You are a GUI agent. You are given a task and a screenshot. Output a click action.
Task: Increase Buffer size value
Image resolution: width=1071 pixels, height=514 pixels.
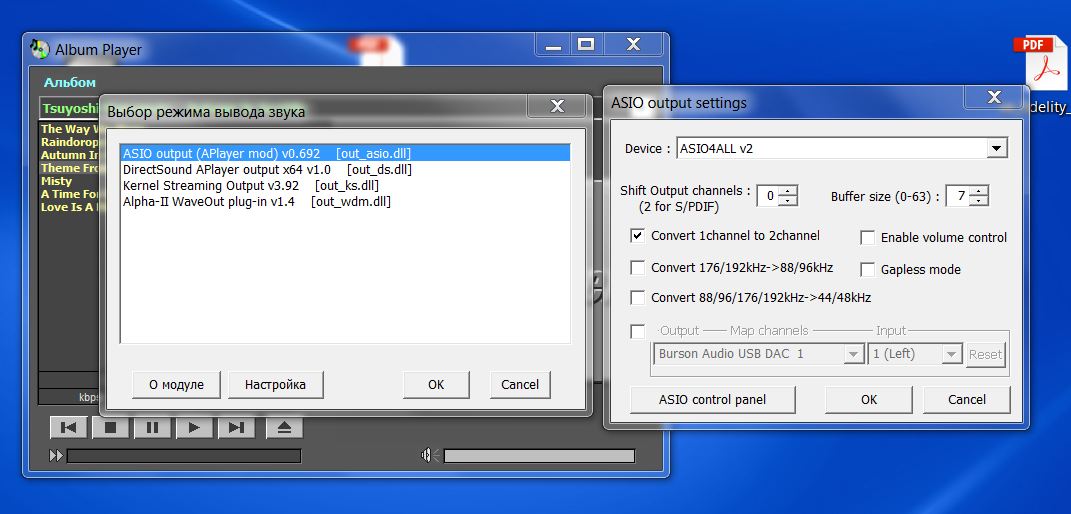click(979, 191)
